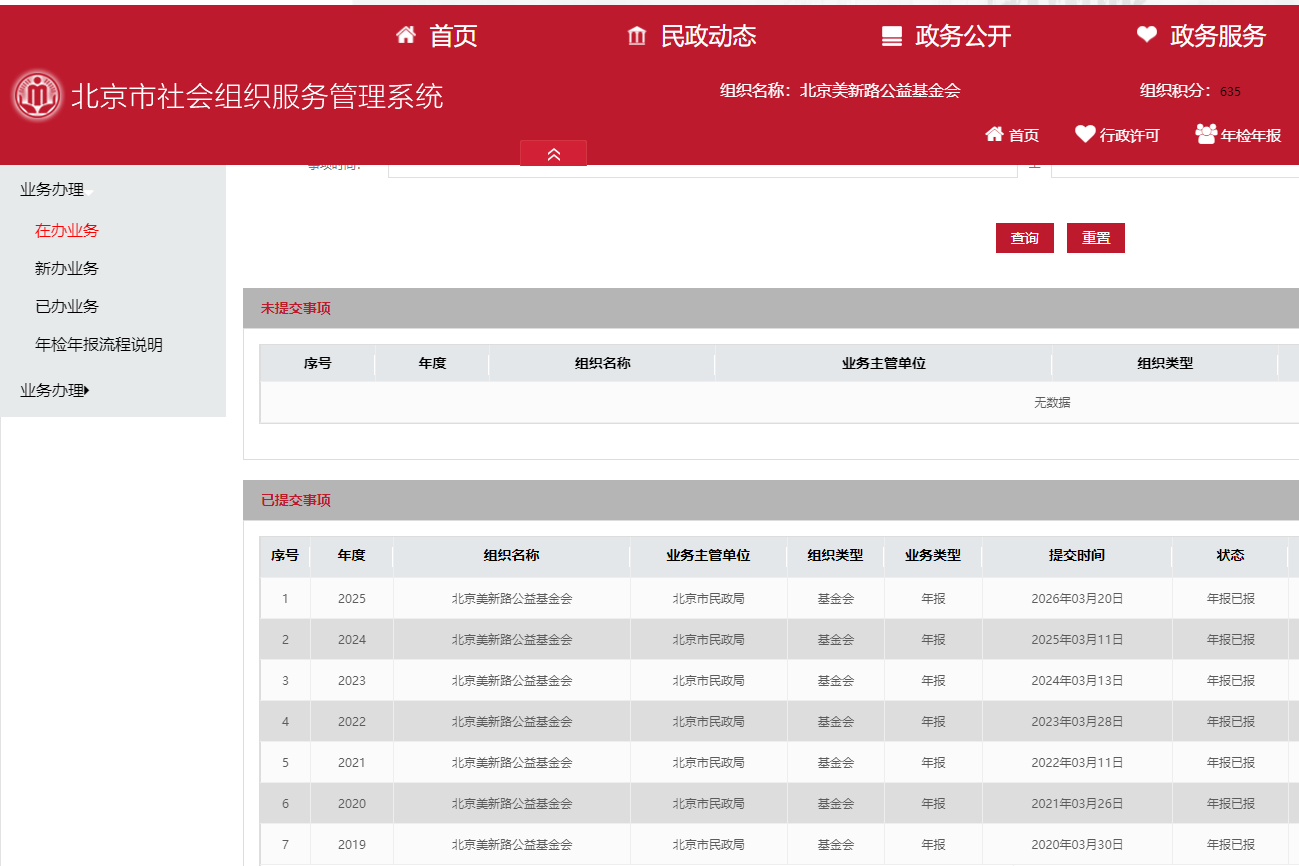The image size is (1299, 866).
Task: Click 业务主管单位 header in 未提交事项 table
Action: coord(883,363)
